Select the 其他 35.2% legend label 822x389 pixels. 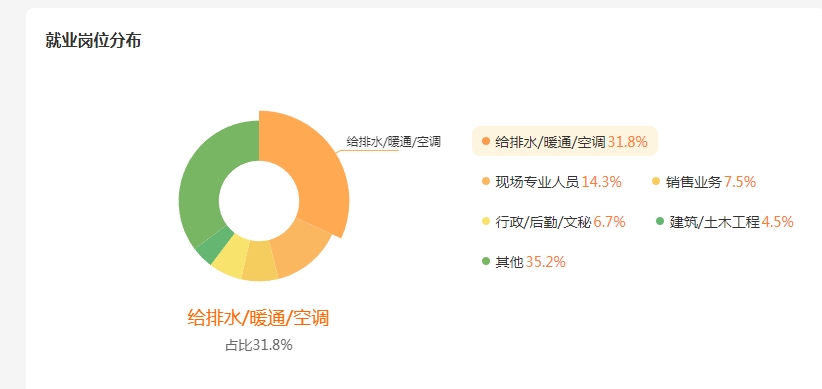pos(524,262)
